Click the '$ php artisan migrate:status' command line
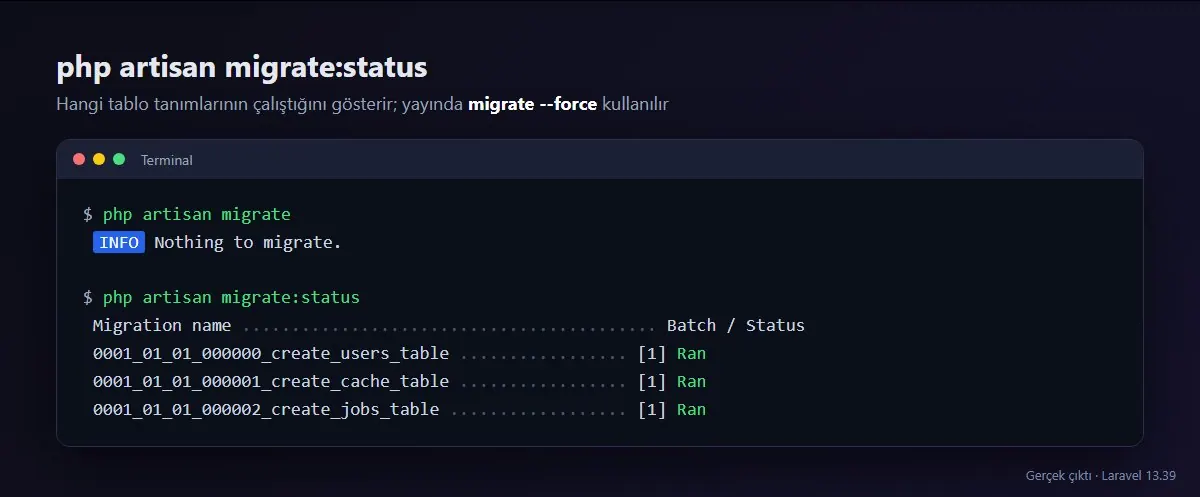1200x497 pixels. [x=222, y=298]
